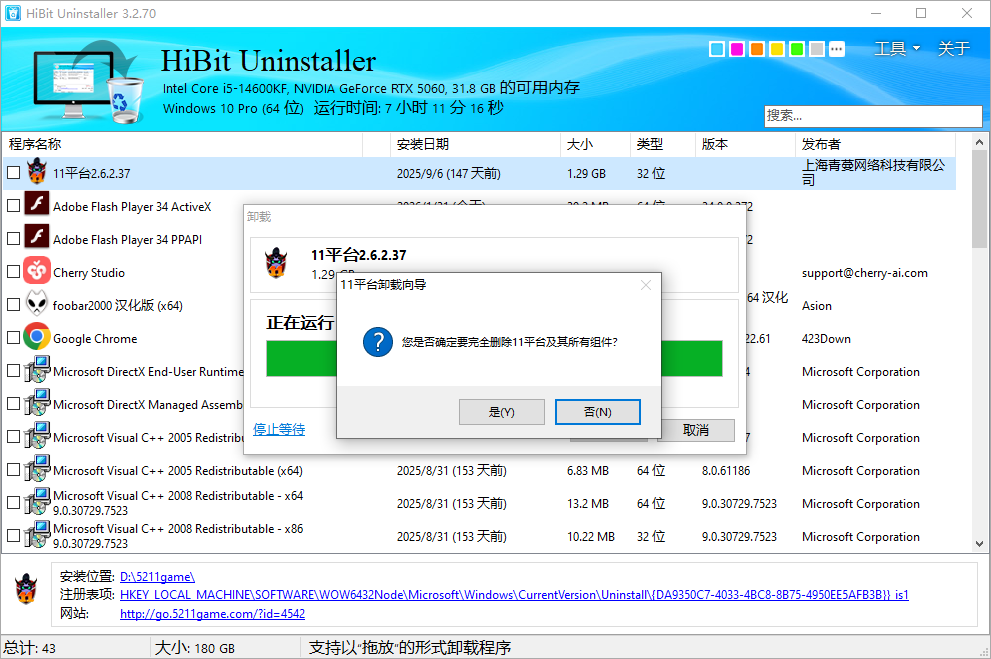Select the Cherry Studio app icon
The image size is (991, 659).
tap(37, 271)
